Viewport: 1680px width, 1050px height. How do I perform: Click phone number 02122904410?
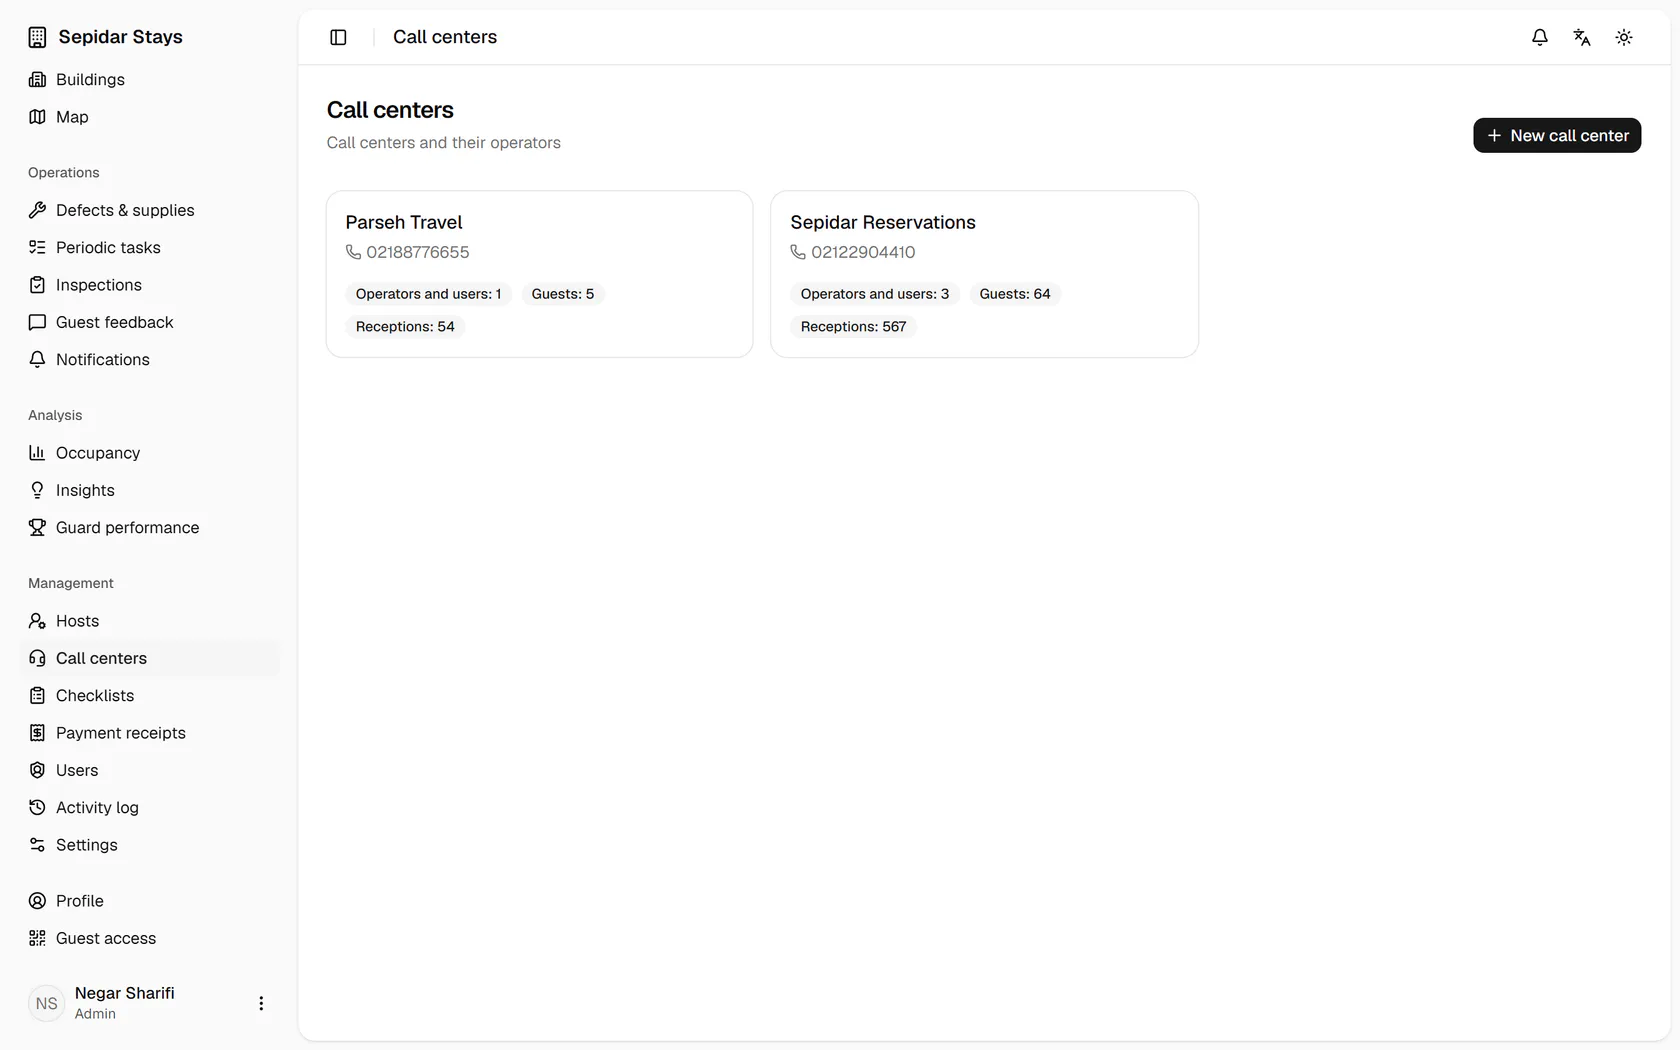[x=863, y=252]
